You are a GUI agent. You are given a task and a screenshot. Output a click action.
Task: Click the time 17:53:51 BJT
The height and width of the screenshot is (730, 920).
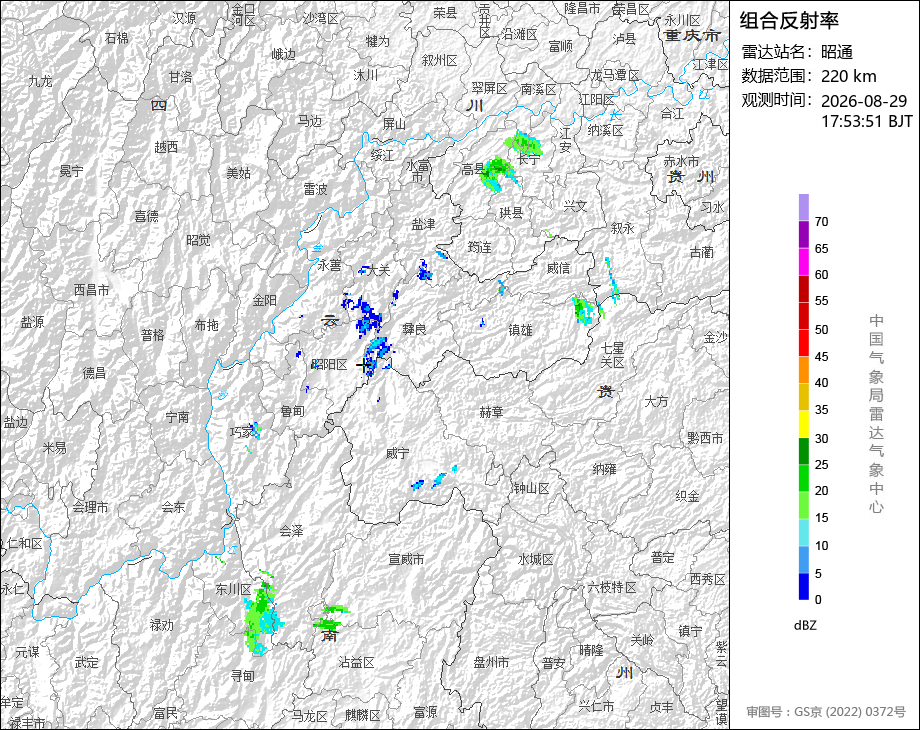click(x=867, y=121)
